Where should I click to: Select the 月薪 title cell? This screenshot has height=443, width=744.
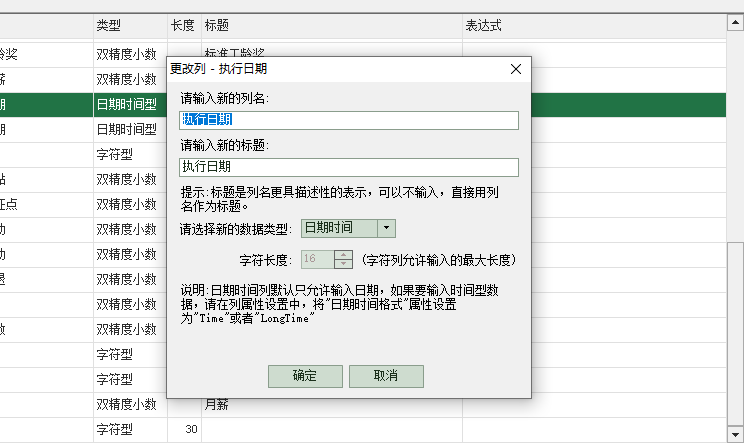click(216, 405)
